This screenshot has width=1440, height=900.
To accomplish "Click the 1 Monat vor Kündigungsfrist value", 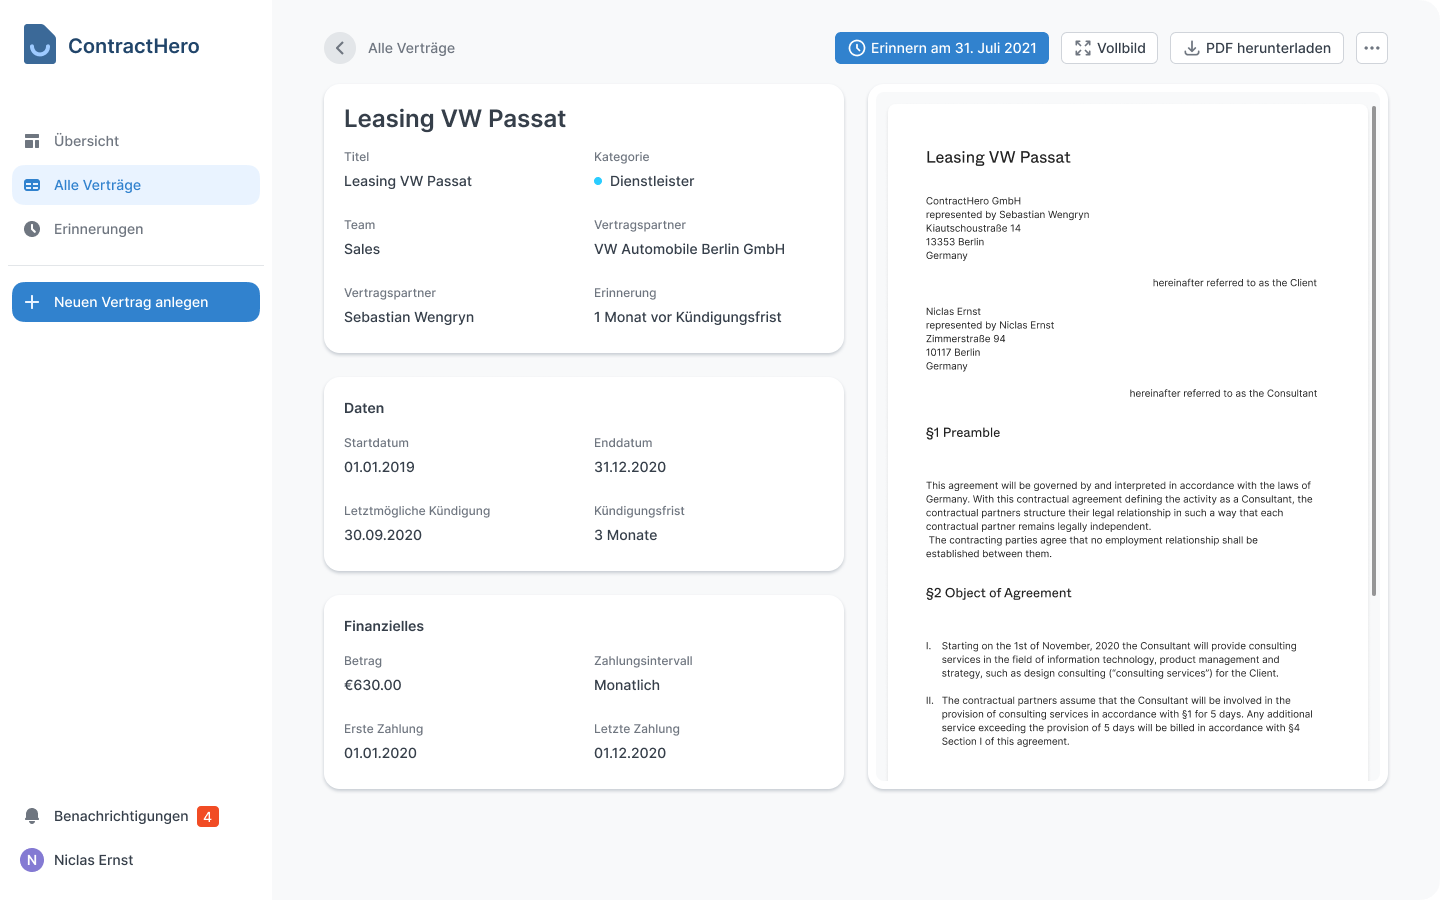I will pyautogui.click(x=688, y=317).
